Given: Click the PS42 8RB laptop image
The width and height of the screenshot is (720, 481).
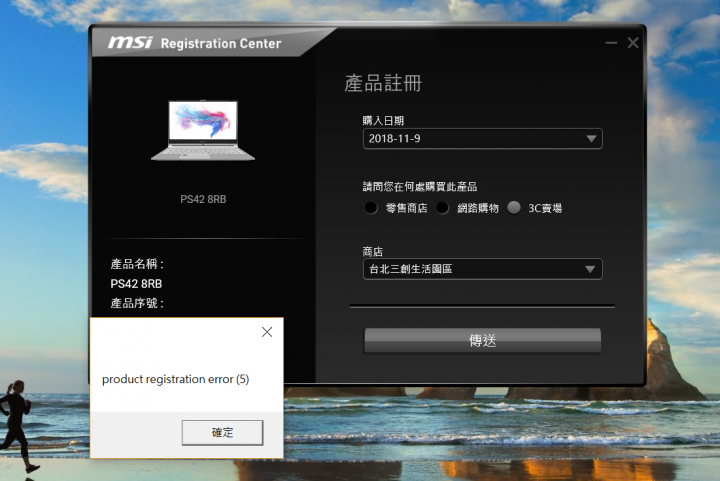Looking at the screenshot, I should point(203,130).
